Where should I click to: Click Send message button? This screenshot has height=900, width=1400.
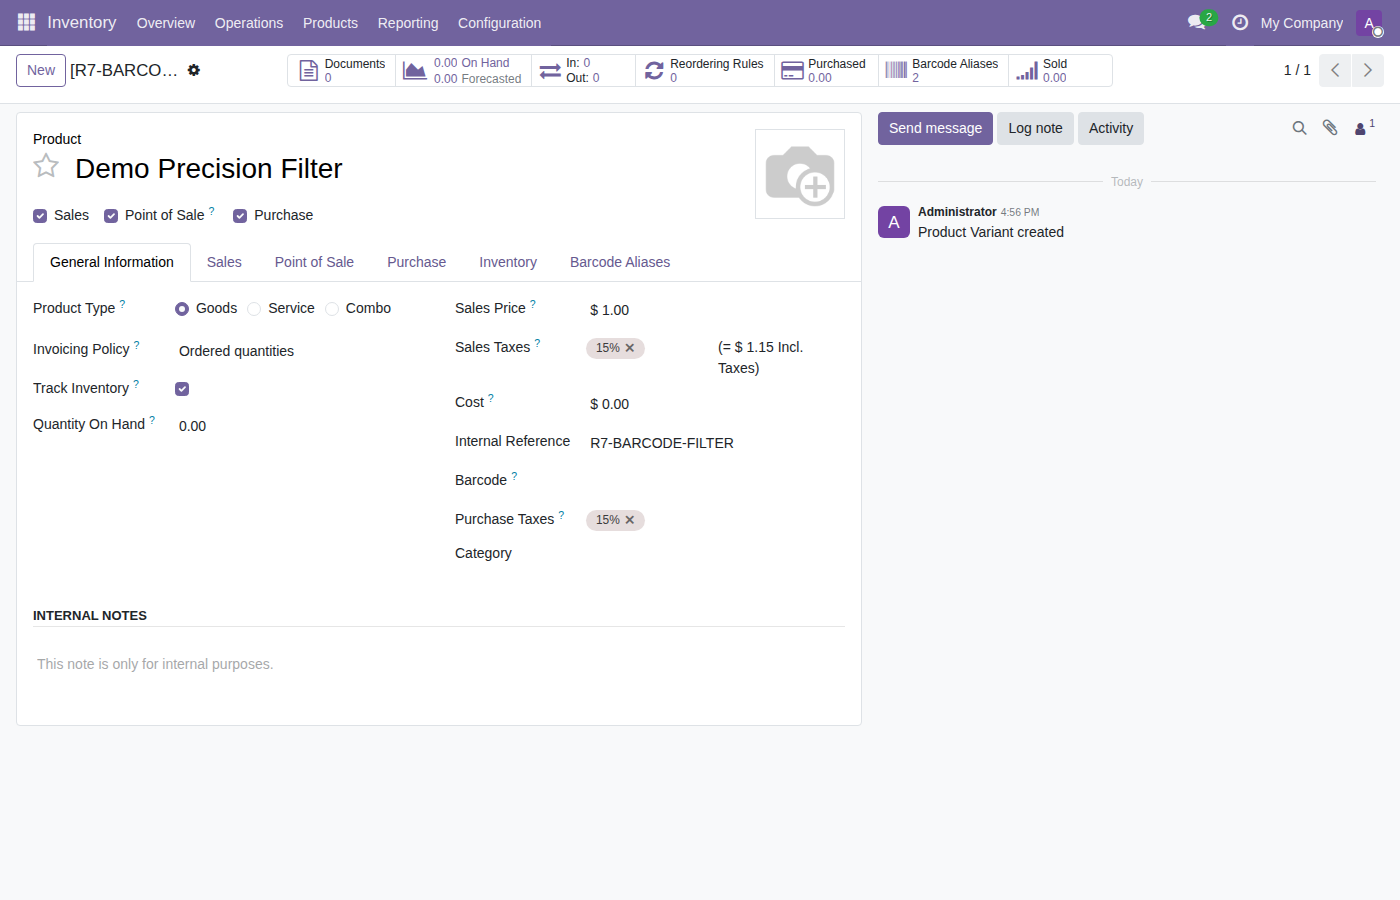coord(935,128)
